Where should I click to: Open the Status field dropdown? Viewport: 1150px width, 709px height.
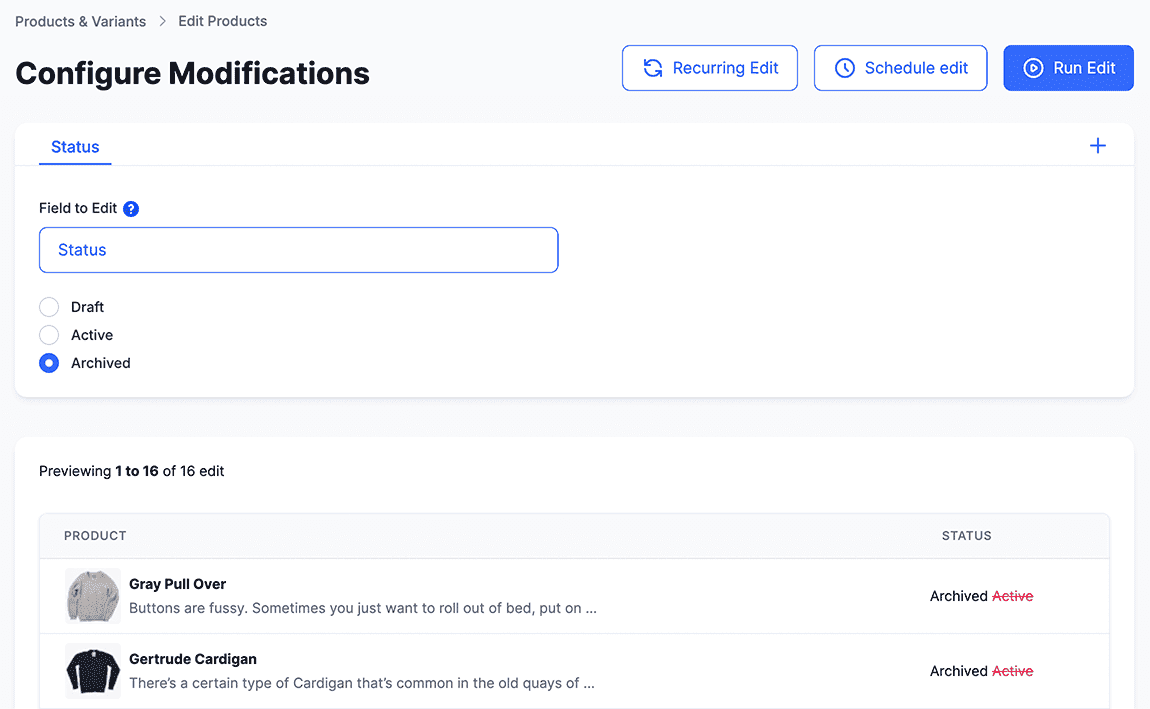[x=299, y=250]
